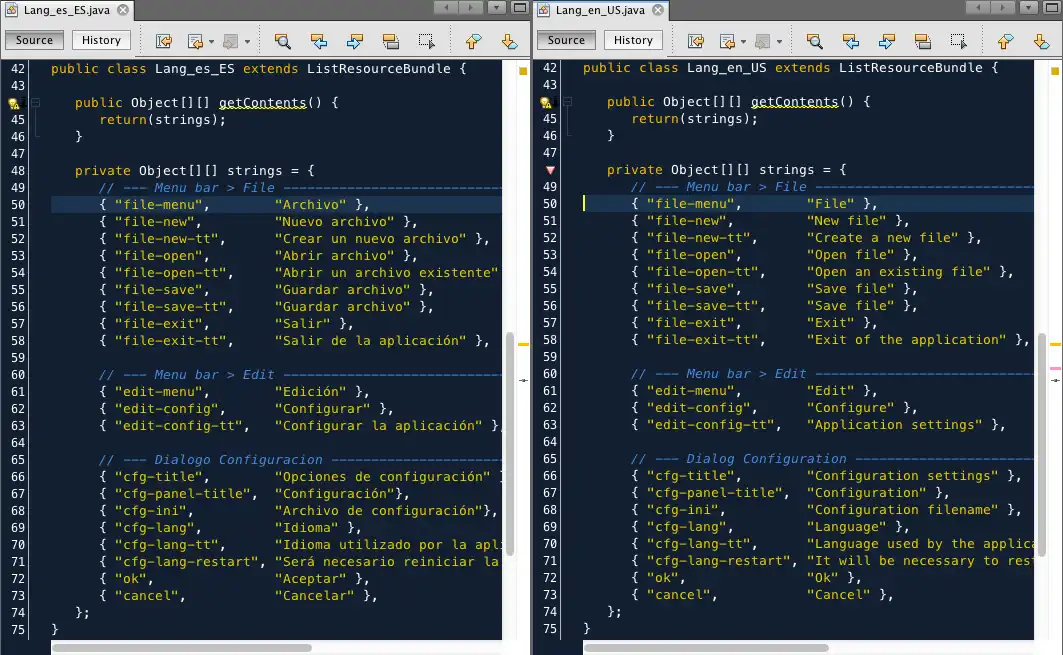
Task: Maximize the right editor tab group
Action: (x=1052, y=7)
